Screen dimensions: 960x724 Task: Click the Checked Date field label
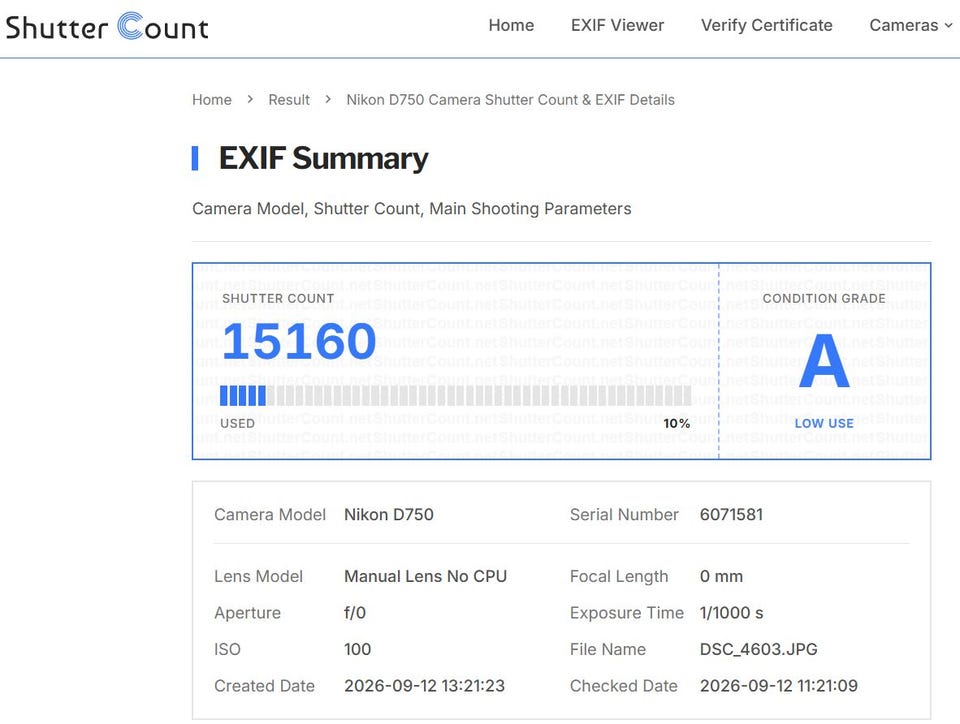point(623,686)
